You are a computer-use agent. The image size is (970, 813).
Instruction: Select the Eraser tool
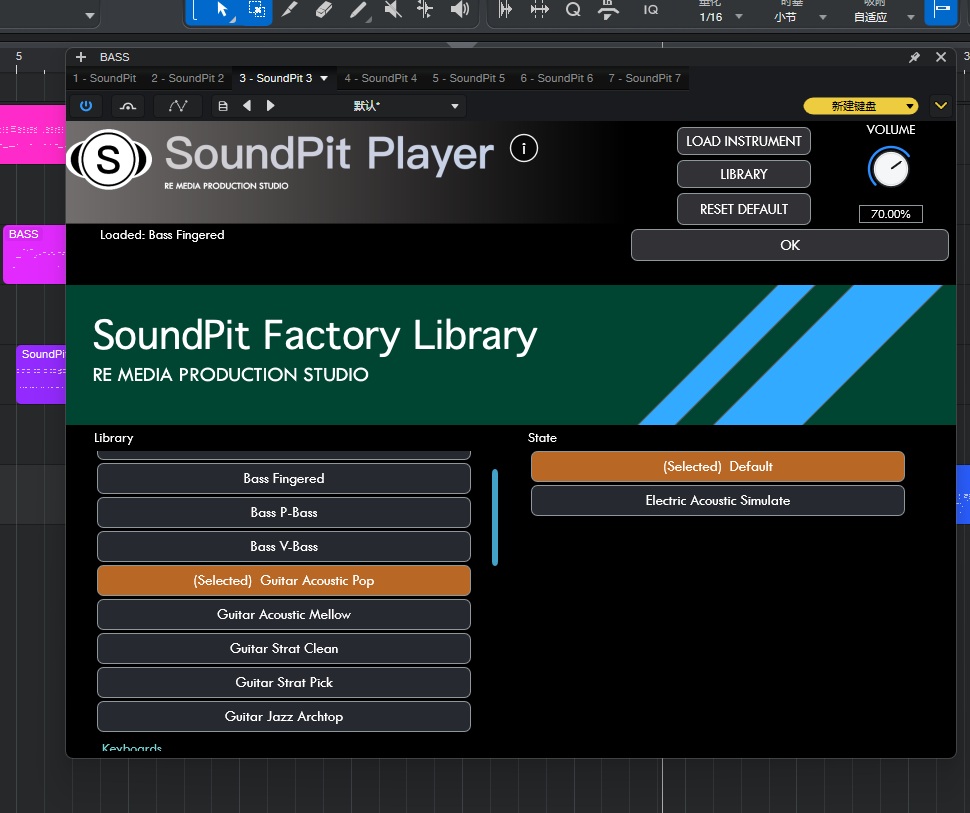(324, 10)
